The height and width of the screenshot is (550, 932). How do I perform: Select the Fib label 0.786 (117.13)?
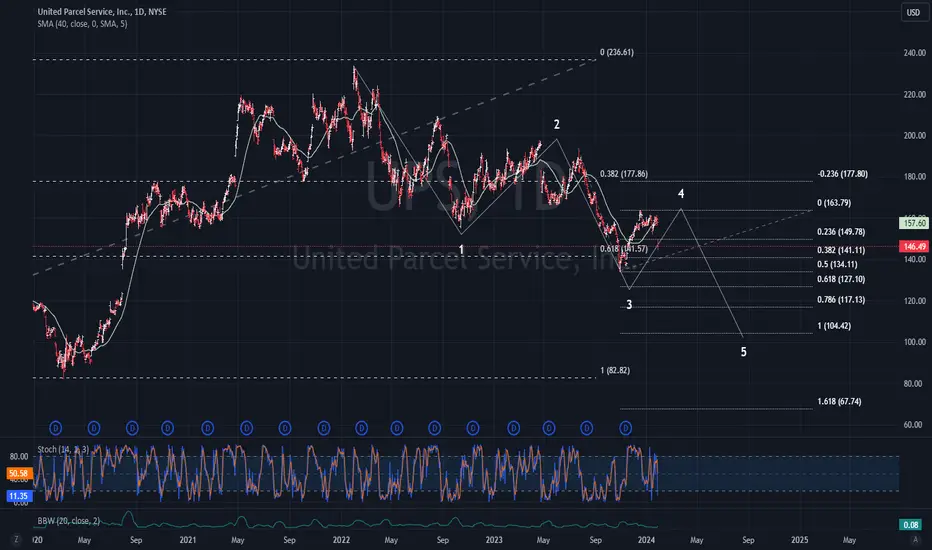pos(841,300)
